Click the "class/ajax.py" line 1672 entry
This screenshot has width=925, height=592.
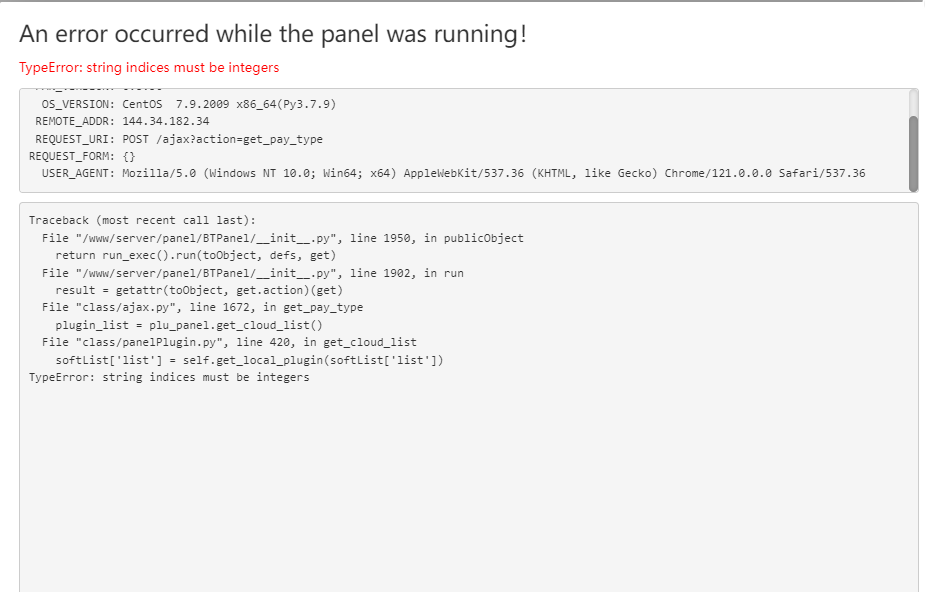[x=202, y=308]
